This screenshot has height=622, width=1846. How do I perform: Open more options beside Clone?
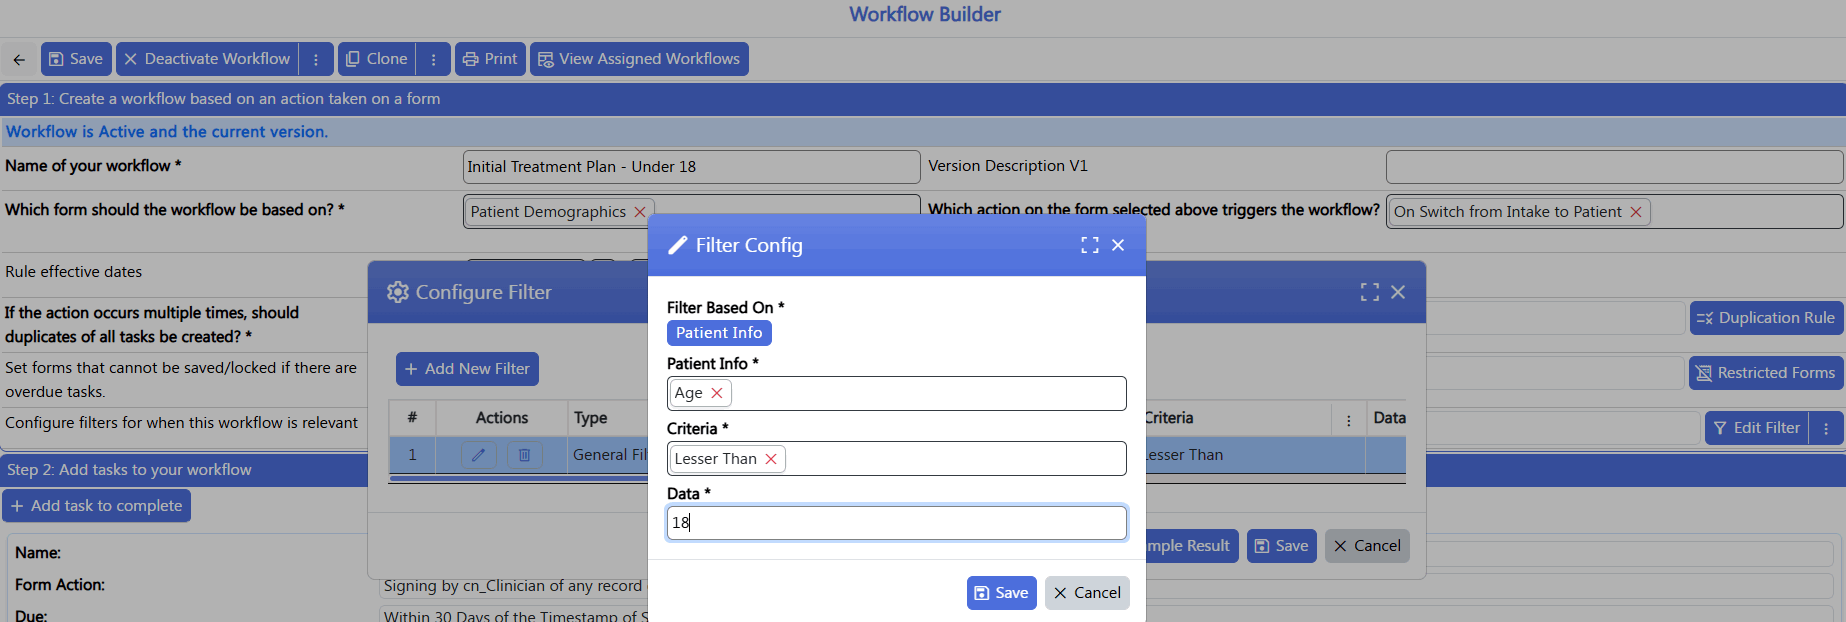(x=433, y=59)
